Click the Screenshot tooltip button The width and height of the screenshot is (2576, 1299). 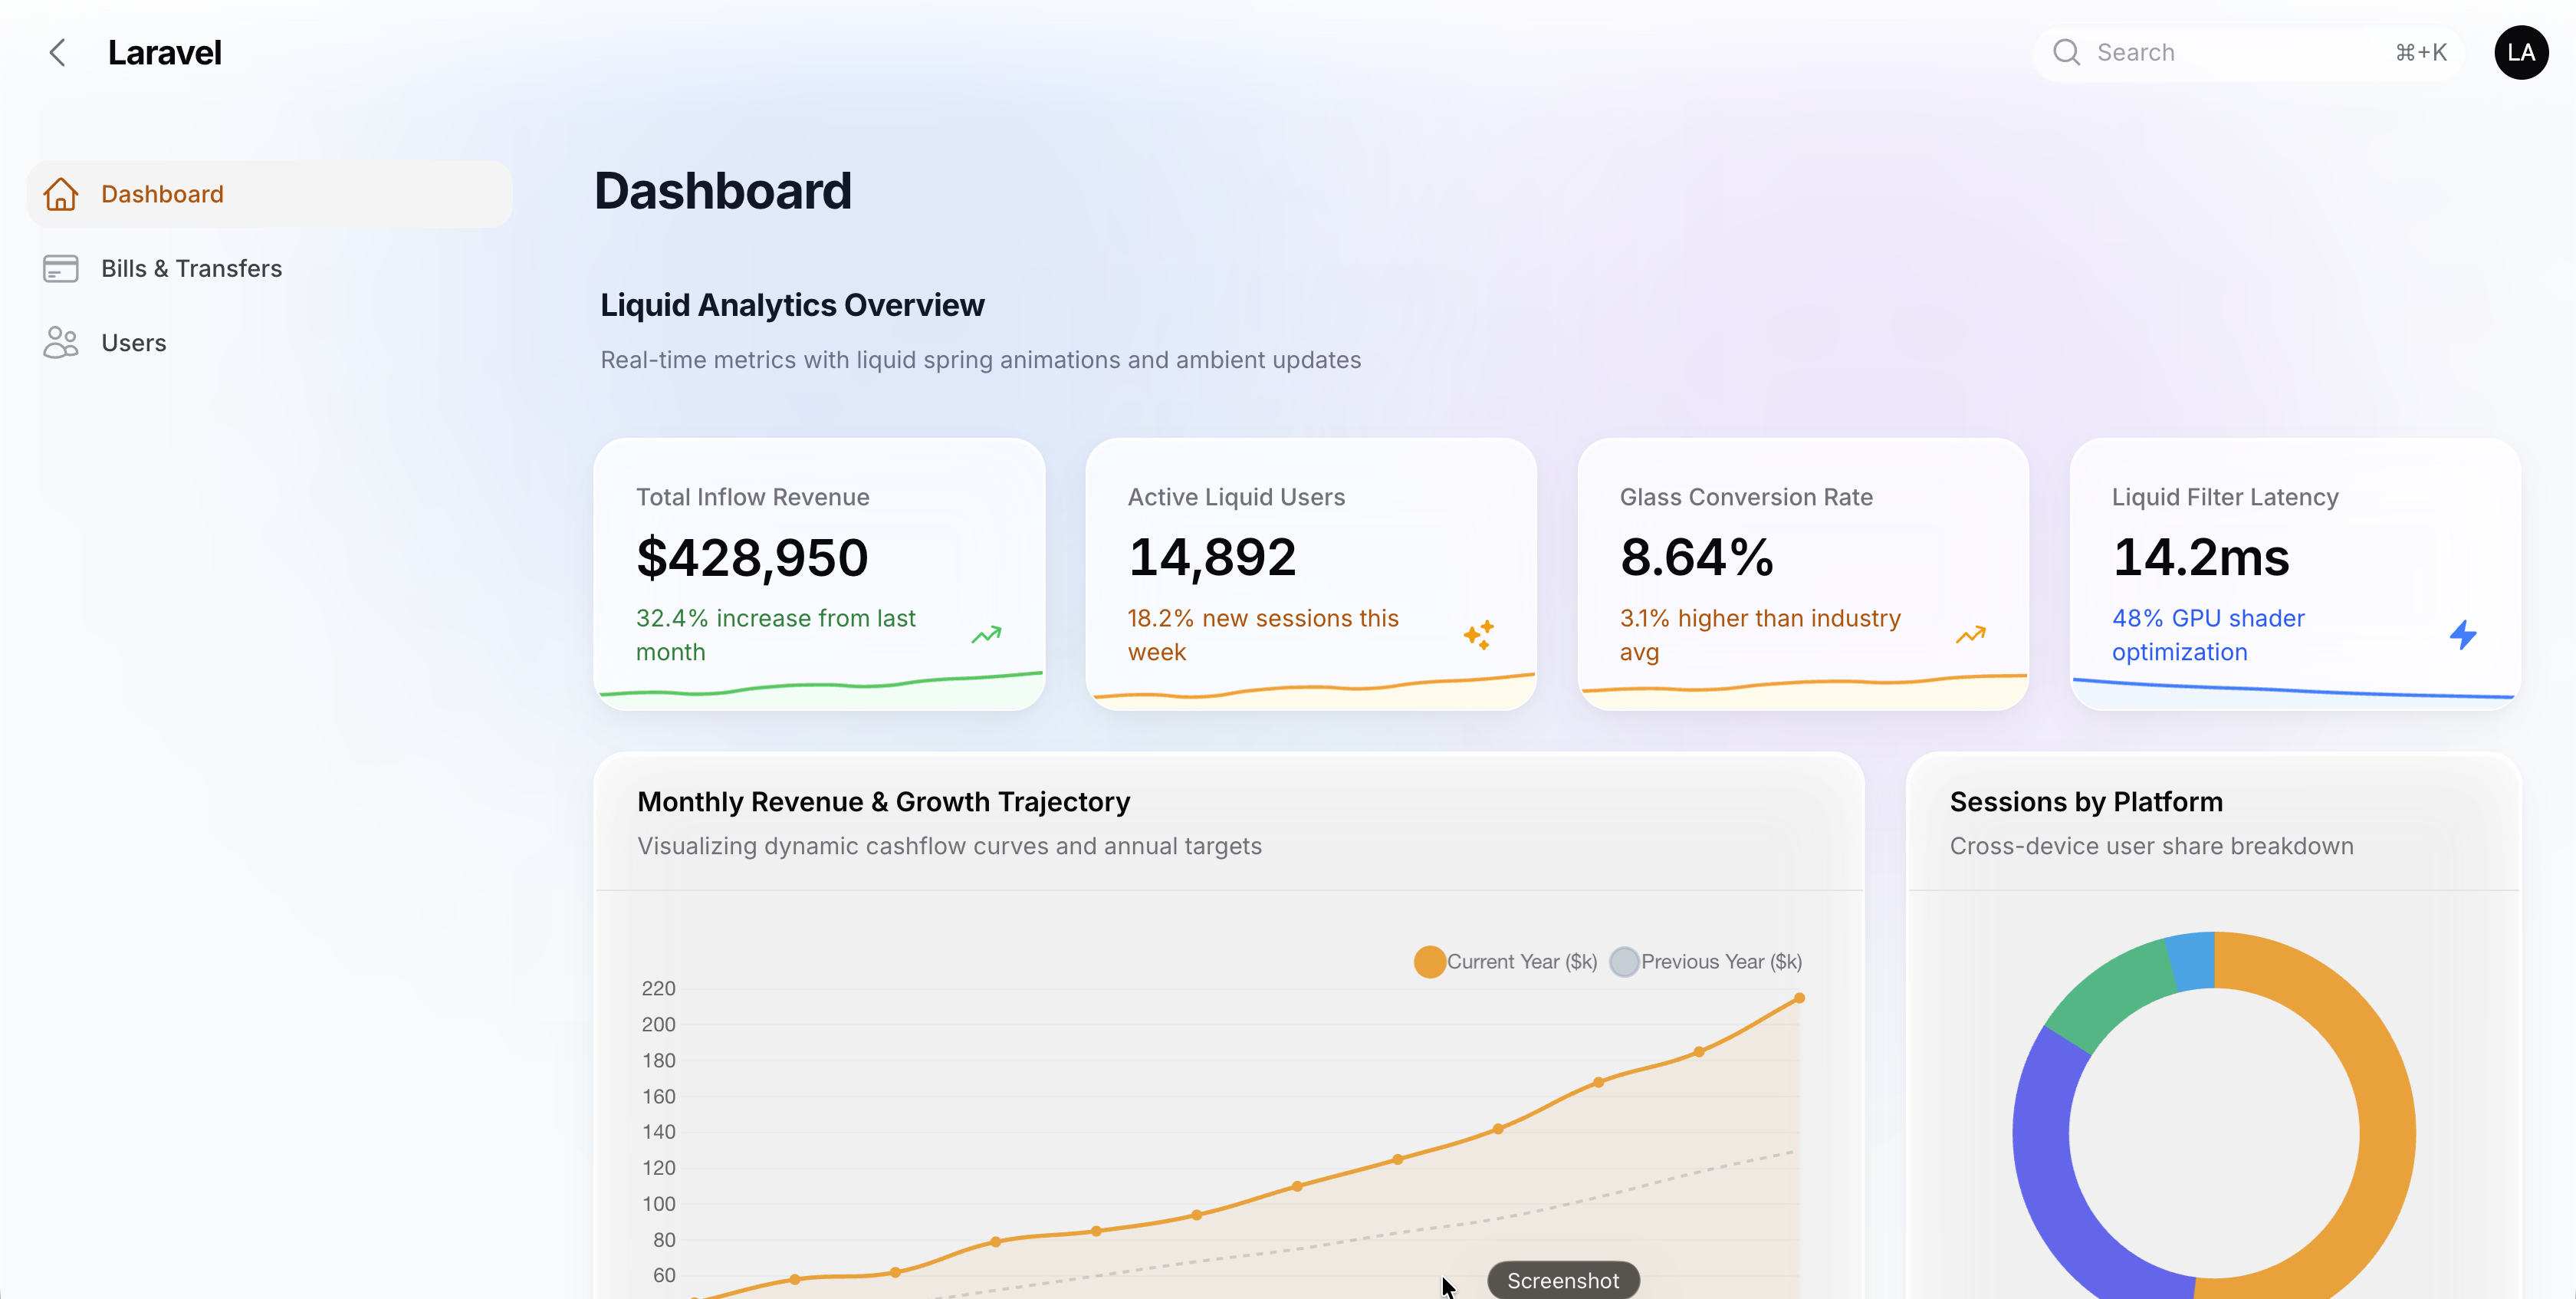(x=1563, y=1280)
